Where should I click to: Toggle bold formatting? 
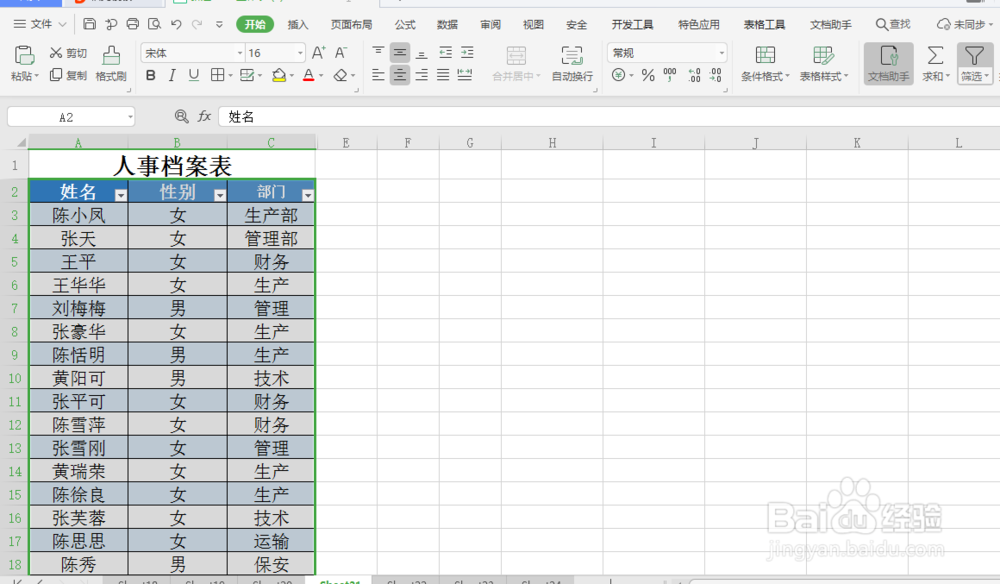coord(150,75)
